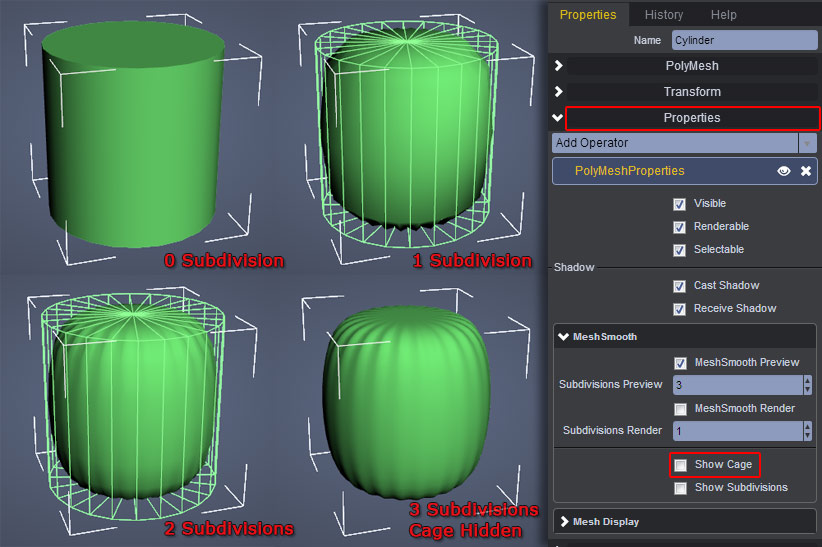The width and height of the screenshot is (822, 547).
Task: Click the 3 Subdivisions cage hidden preview
Action: (407, 403)
